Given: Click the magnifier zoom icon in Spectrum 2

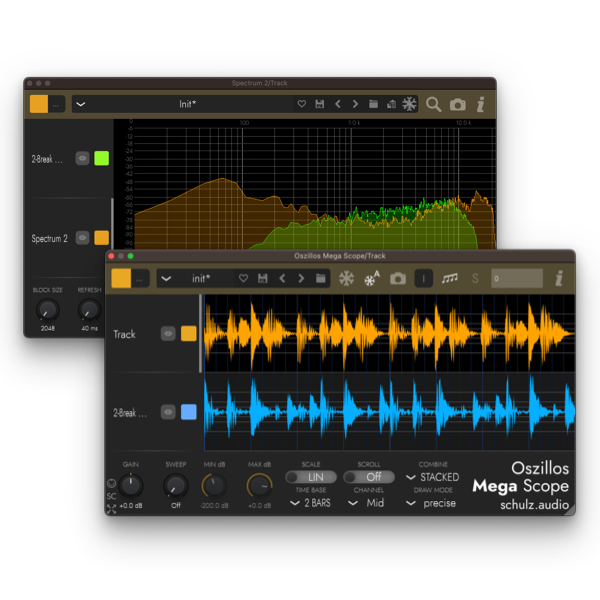Looking at the screenshot, I should (433, 104).
